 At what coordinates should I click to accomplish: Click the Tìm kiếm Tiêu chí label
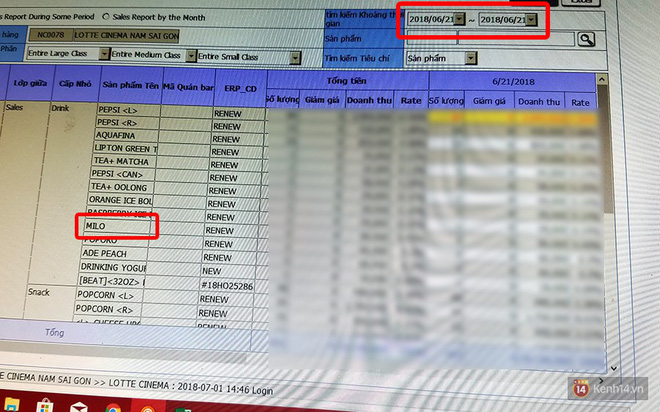(357, 58)
